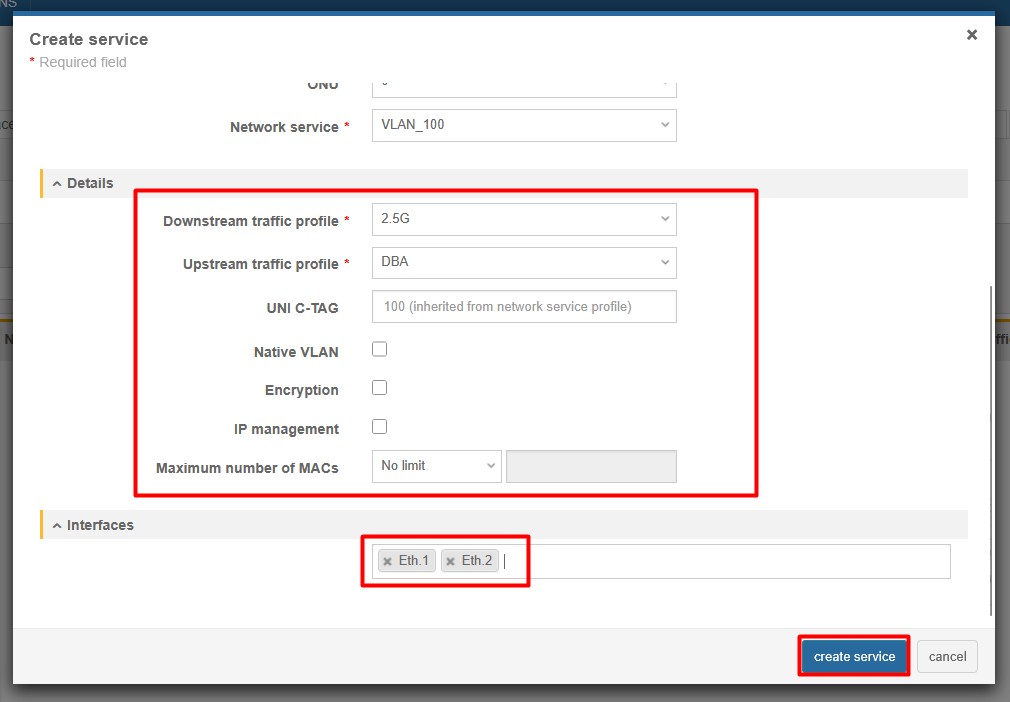
Task: Remove the Eth.1 interface tag
Action: [388, 561]
